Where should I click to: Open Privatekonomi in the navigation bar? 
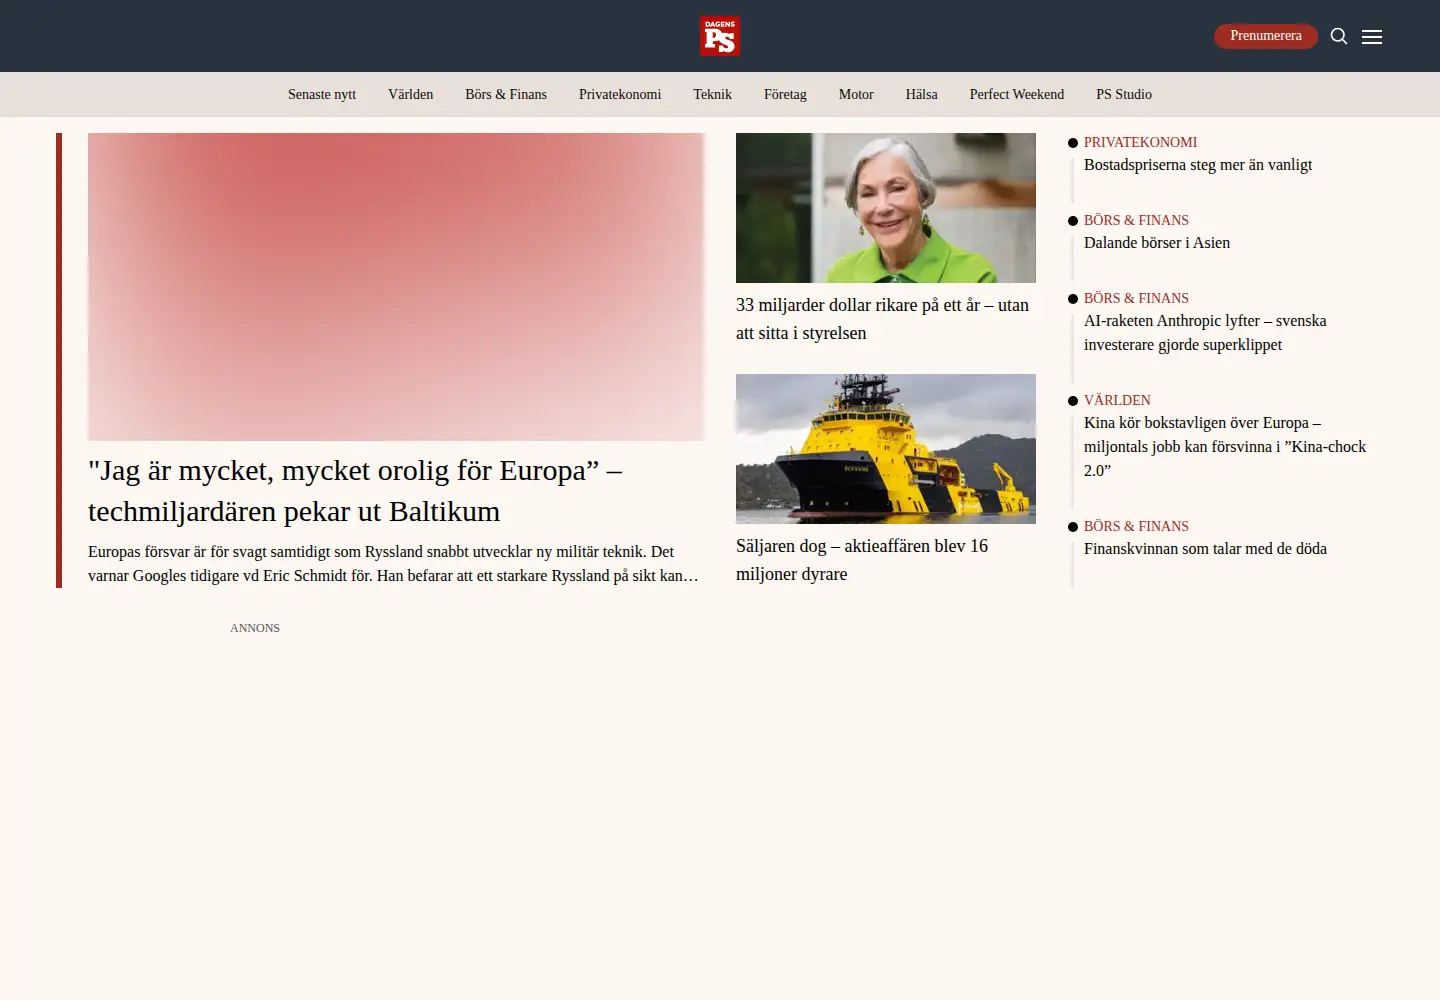pyautogui.click(x=620, y=94)
